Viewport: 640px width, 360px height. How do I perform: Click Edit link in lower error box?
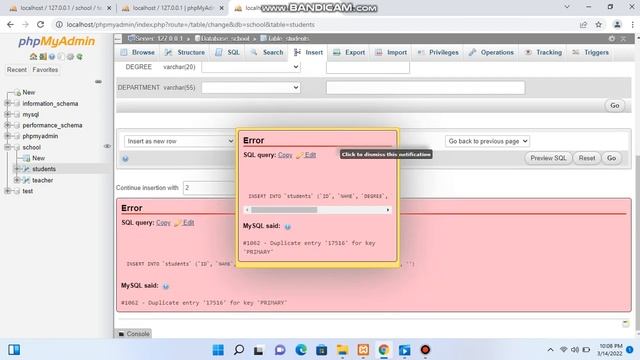[x=188, y=223]
